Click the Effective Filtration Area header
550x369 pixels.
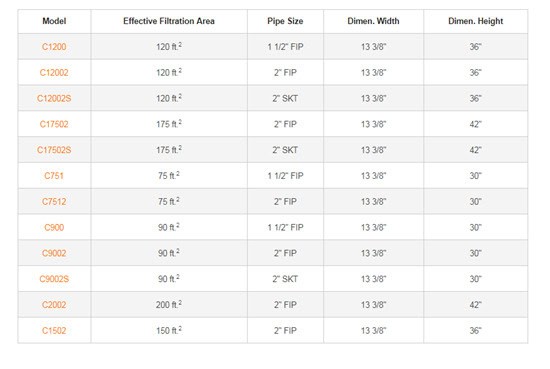click(x=169, y=21)
